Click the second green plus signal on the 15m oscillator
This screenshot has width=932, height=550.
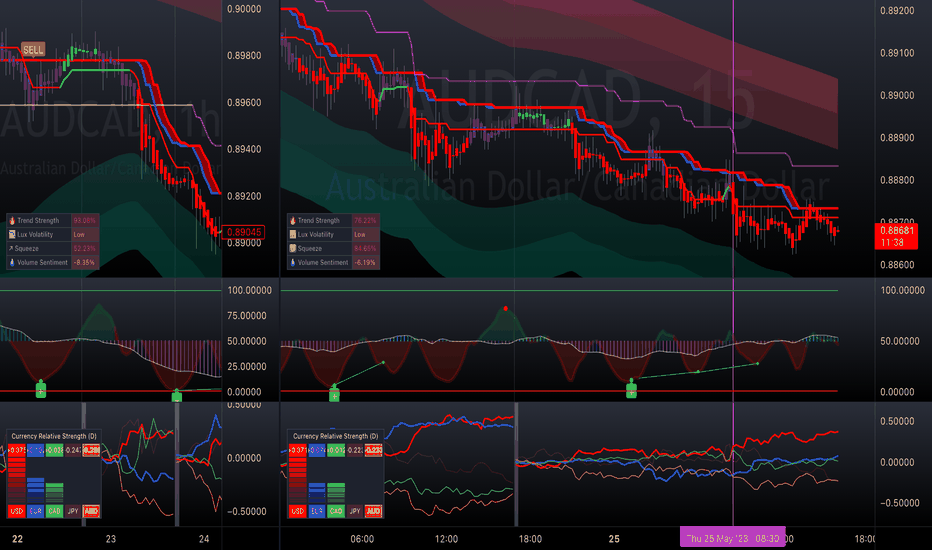631,389
